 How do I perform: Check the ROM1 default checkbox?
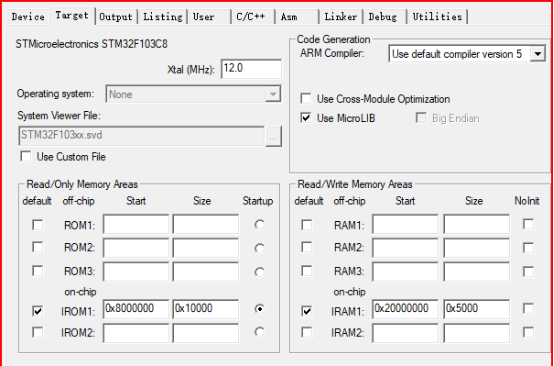tap(37, 225)
